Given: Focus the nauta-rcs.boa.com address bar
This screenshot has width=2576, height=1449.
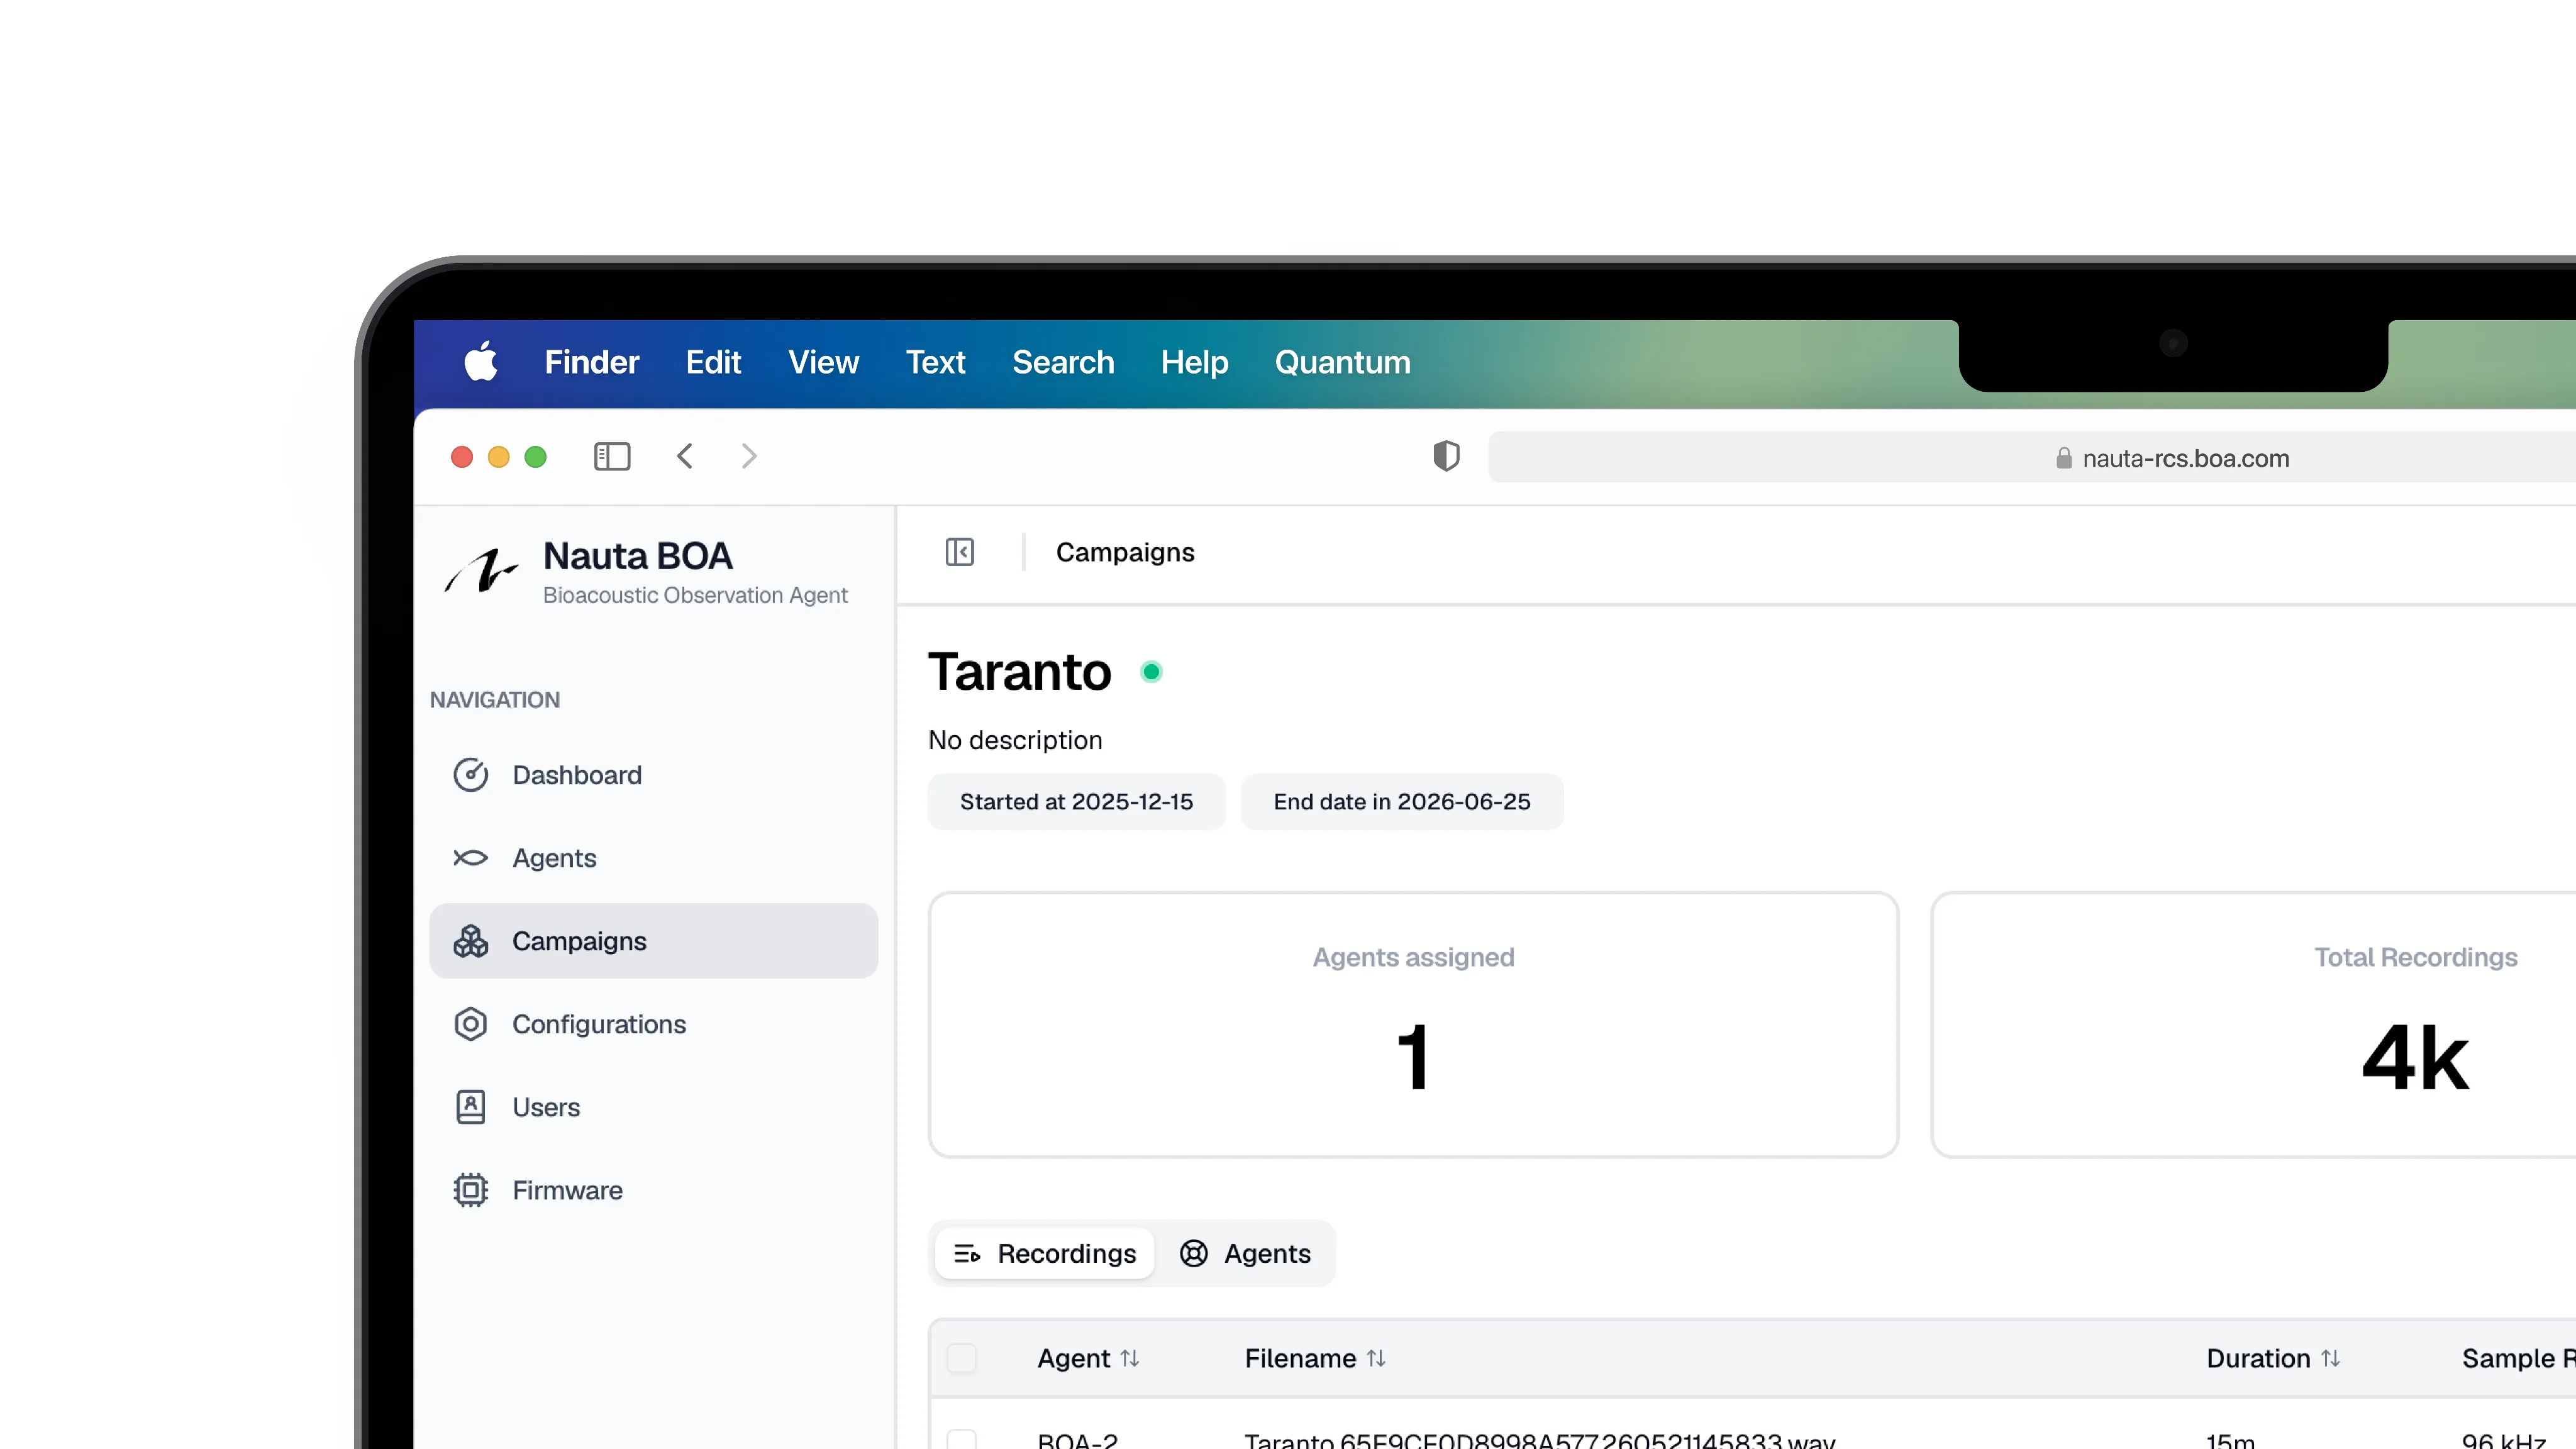Looking at the screenshot, I should pos(2030,457).
